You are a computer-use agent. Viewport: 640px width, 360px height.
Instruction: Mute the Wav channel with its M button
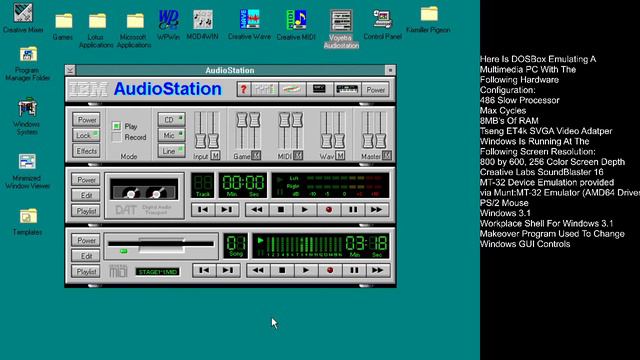[340, 156]
